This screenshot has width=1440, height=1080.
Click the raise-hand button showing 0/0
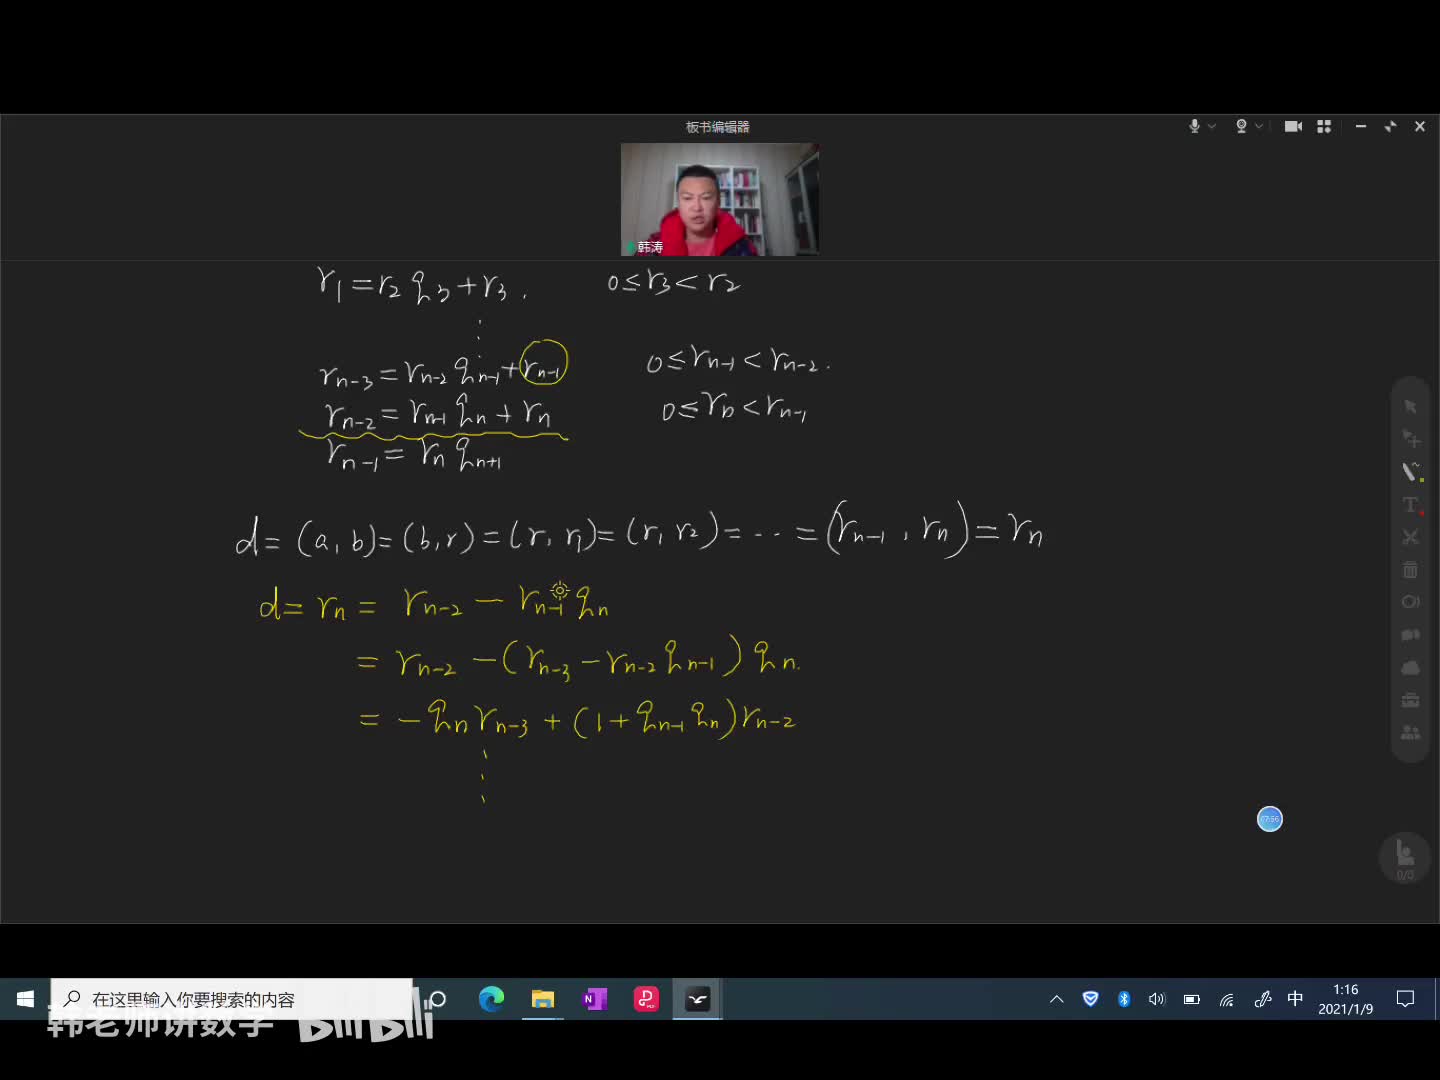(x=1405, y=857)
